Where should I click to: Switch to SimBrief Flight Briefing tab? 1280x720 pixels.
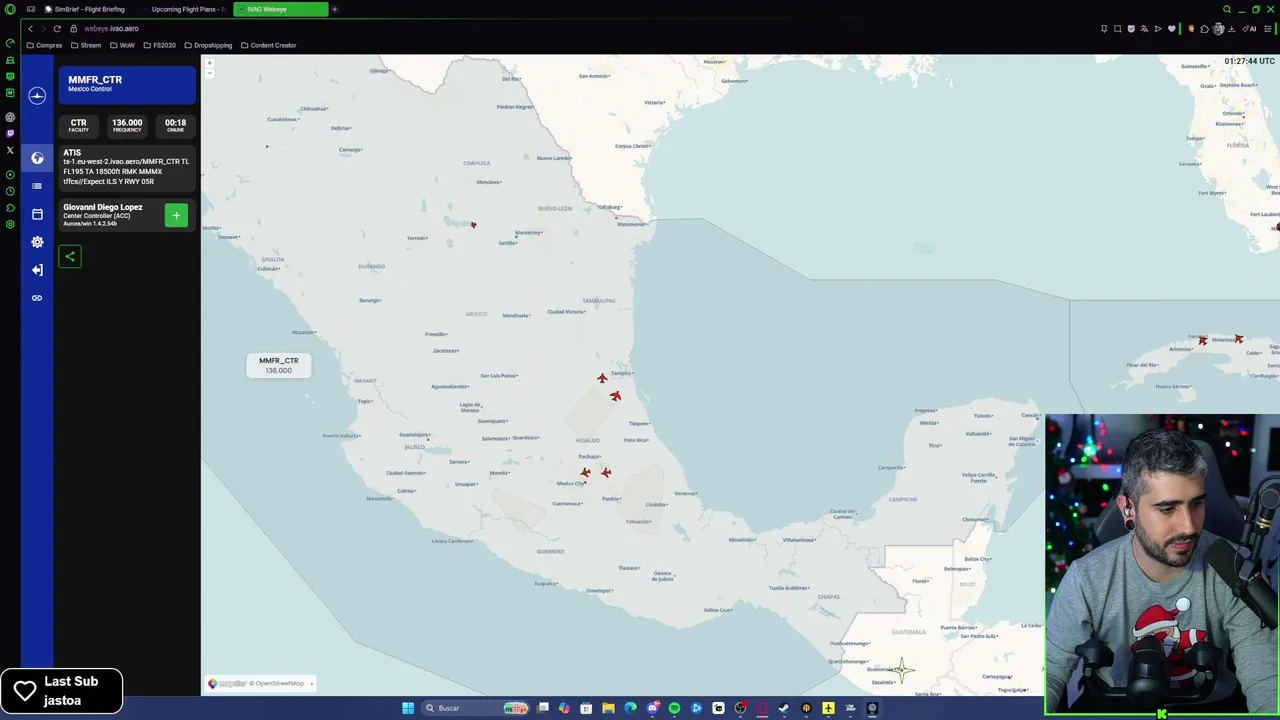point(85,9)
